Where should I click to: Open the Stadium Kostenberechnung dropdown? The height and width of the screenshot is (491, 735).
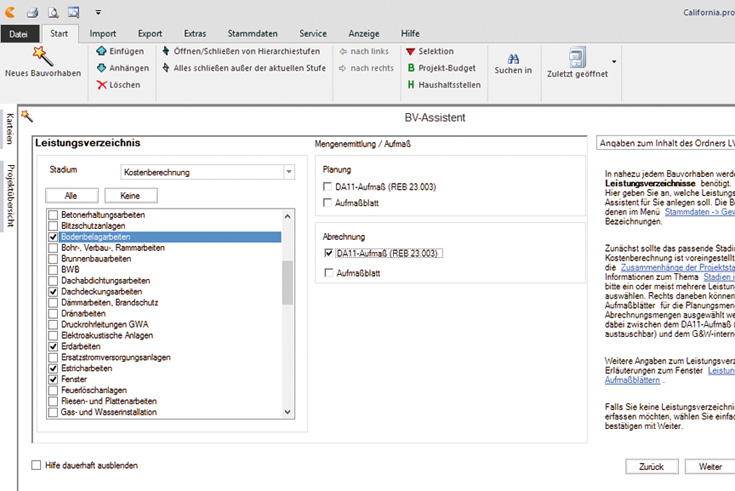click(x=289, y=172)
